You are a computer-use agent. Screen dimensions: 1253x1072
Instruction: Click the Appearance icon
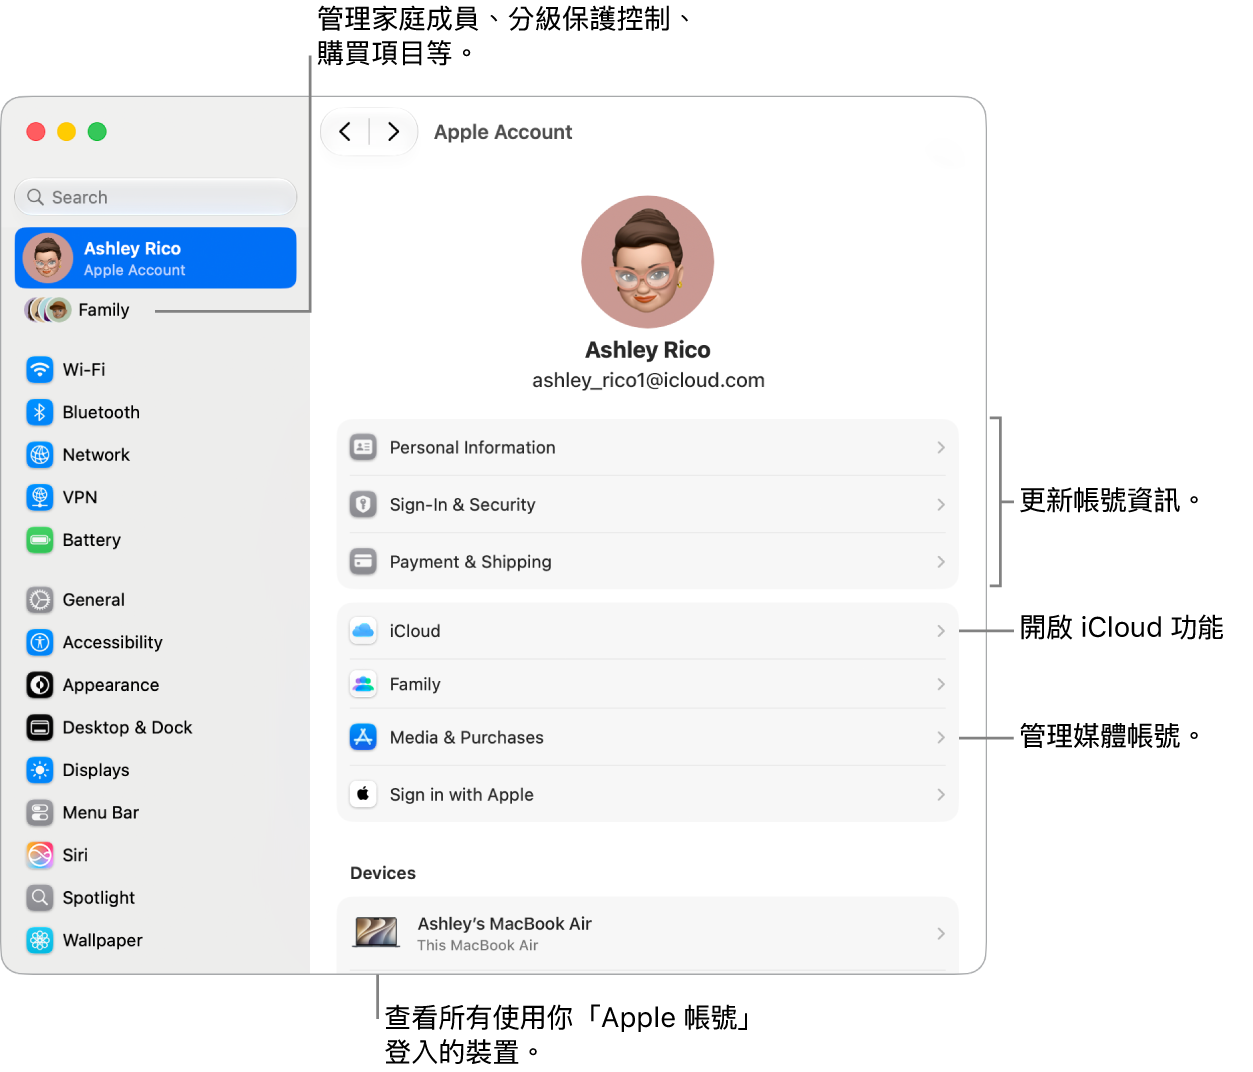[x=40, y=685]
